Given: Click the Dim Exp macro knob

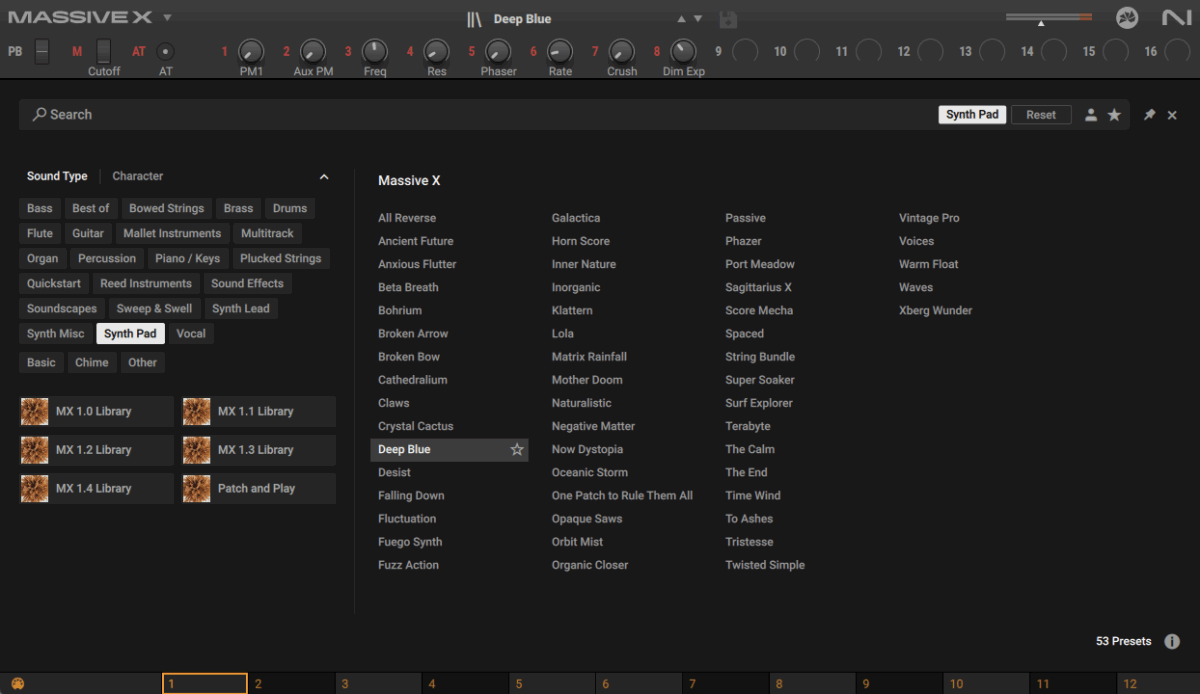Looking at the screenshot, I should pyautogui.click(x=683, y=51).
